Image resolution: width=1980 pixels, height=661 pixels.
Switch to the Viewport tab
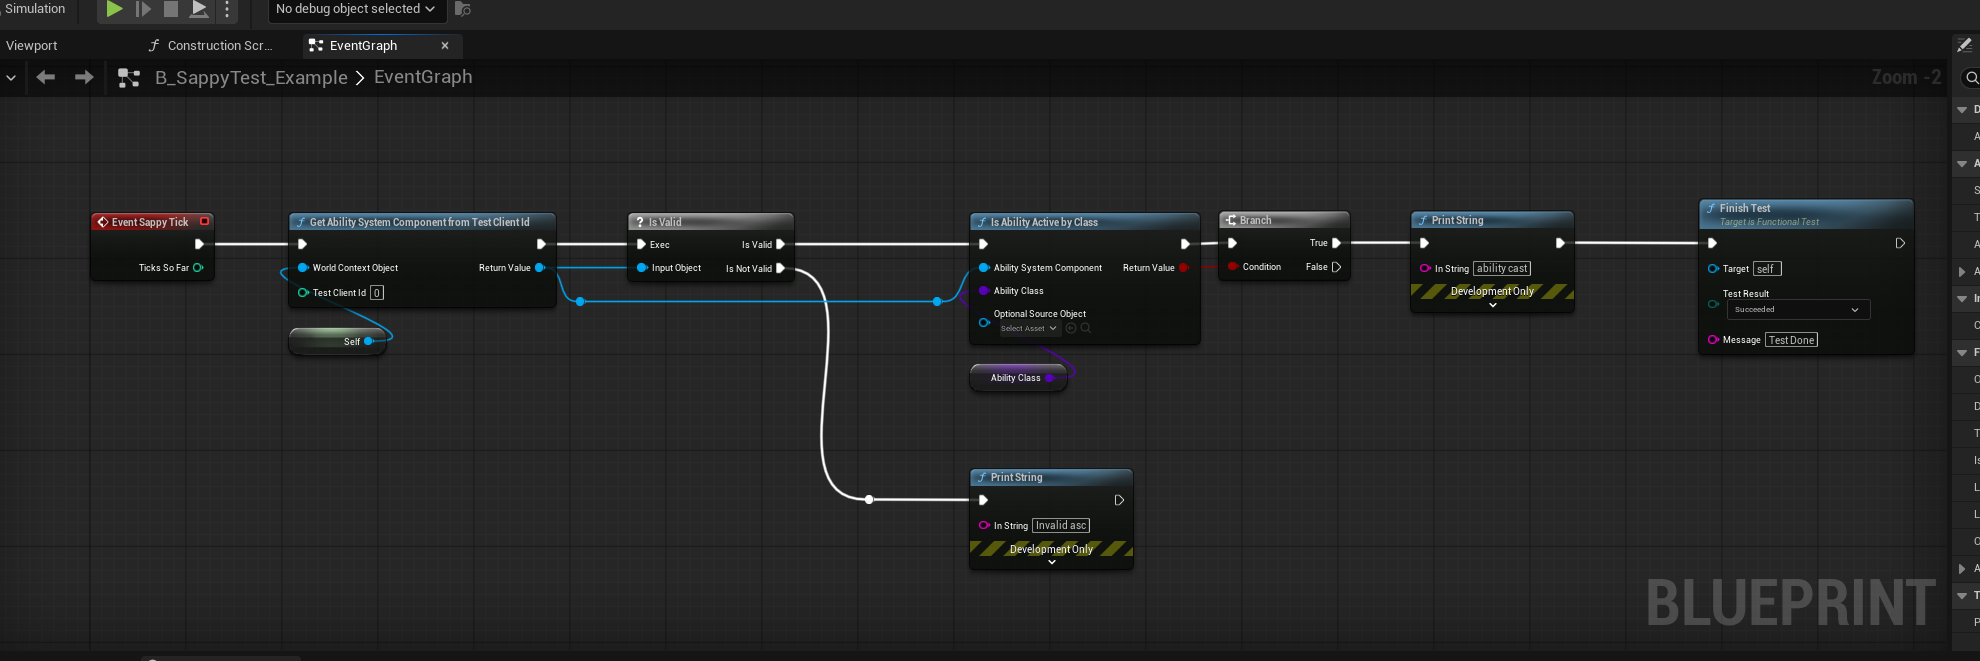click(x=32, y=46)
